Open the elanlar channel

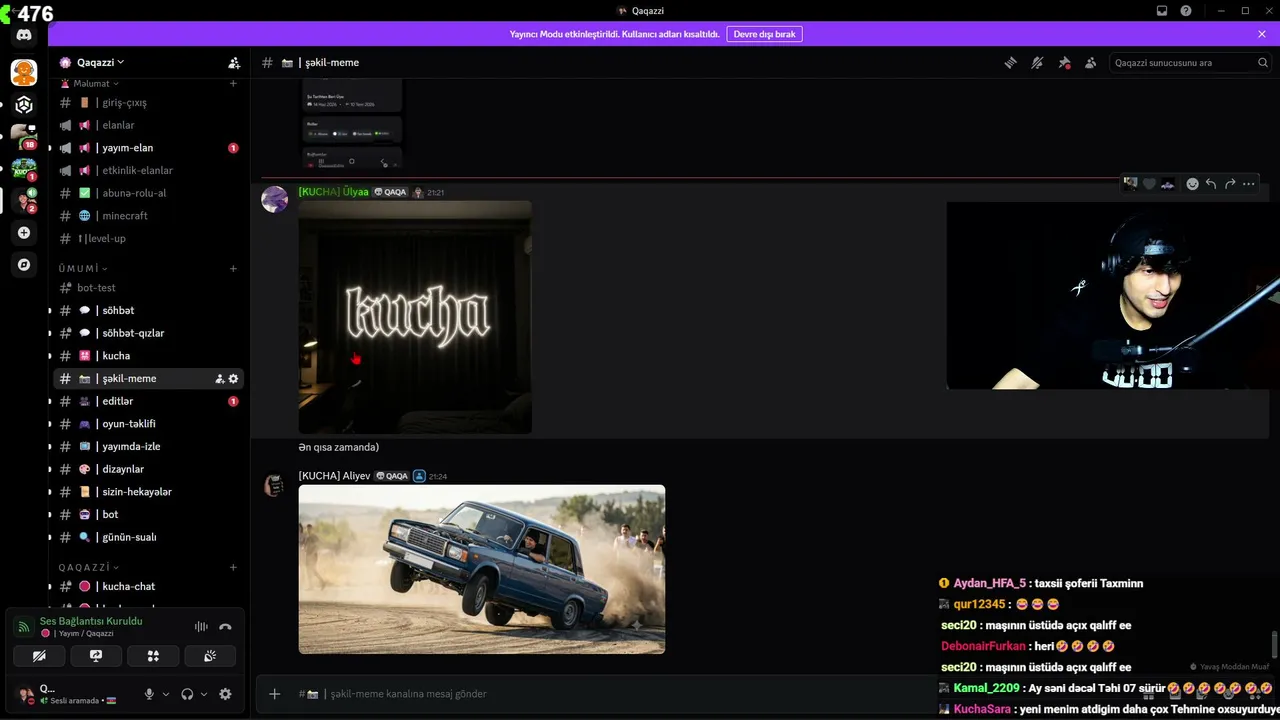click(x=149, y=125)
